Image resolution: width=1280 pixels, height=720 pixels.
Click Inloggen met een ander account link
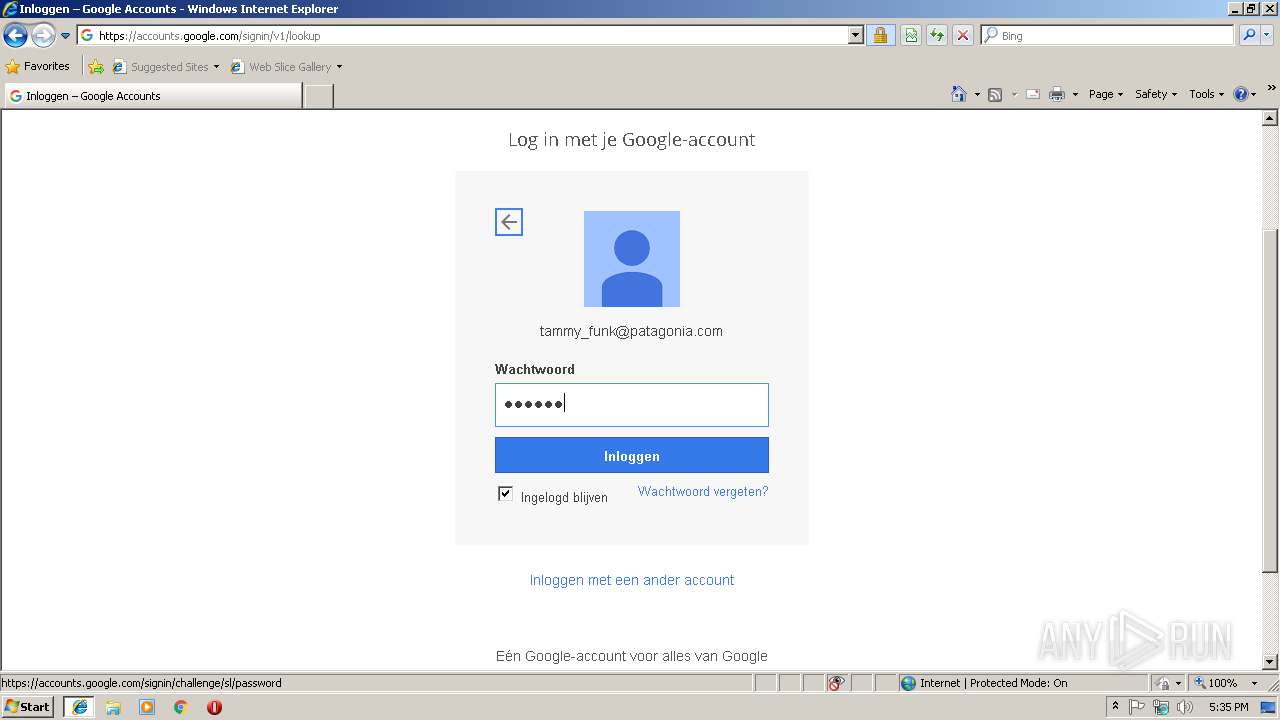(632, 580)
